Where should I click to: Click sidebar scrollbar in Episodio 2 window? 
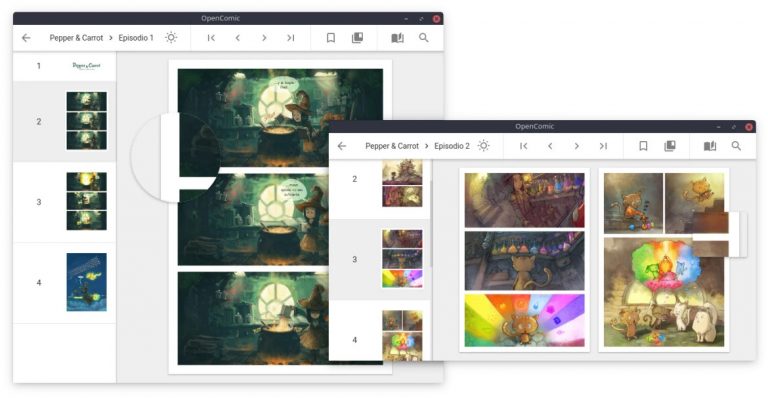click(432, 224)
